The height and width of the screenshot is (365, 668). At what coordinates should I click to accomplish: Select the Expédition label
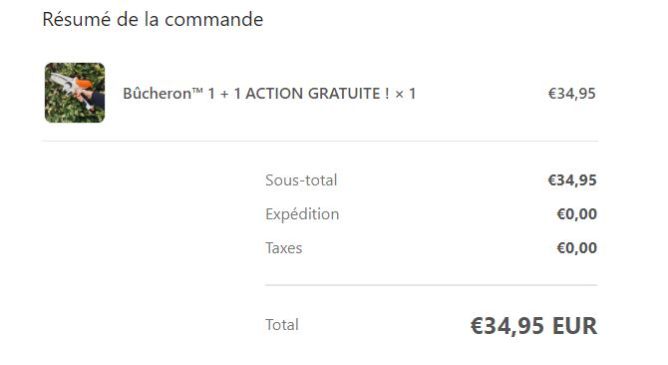click(x=302, y=214)
